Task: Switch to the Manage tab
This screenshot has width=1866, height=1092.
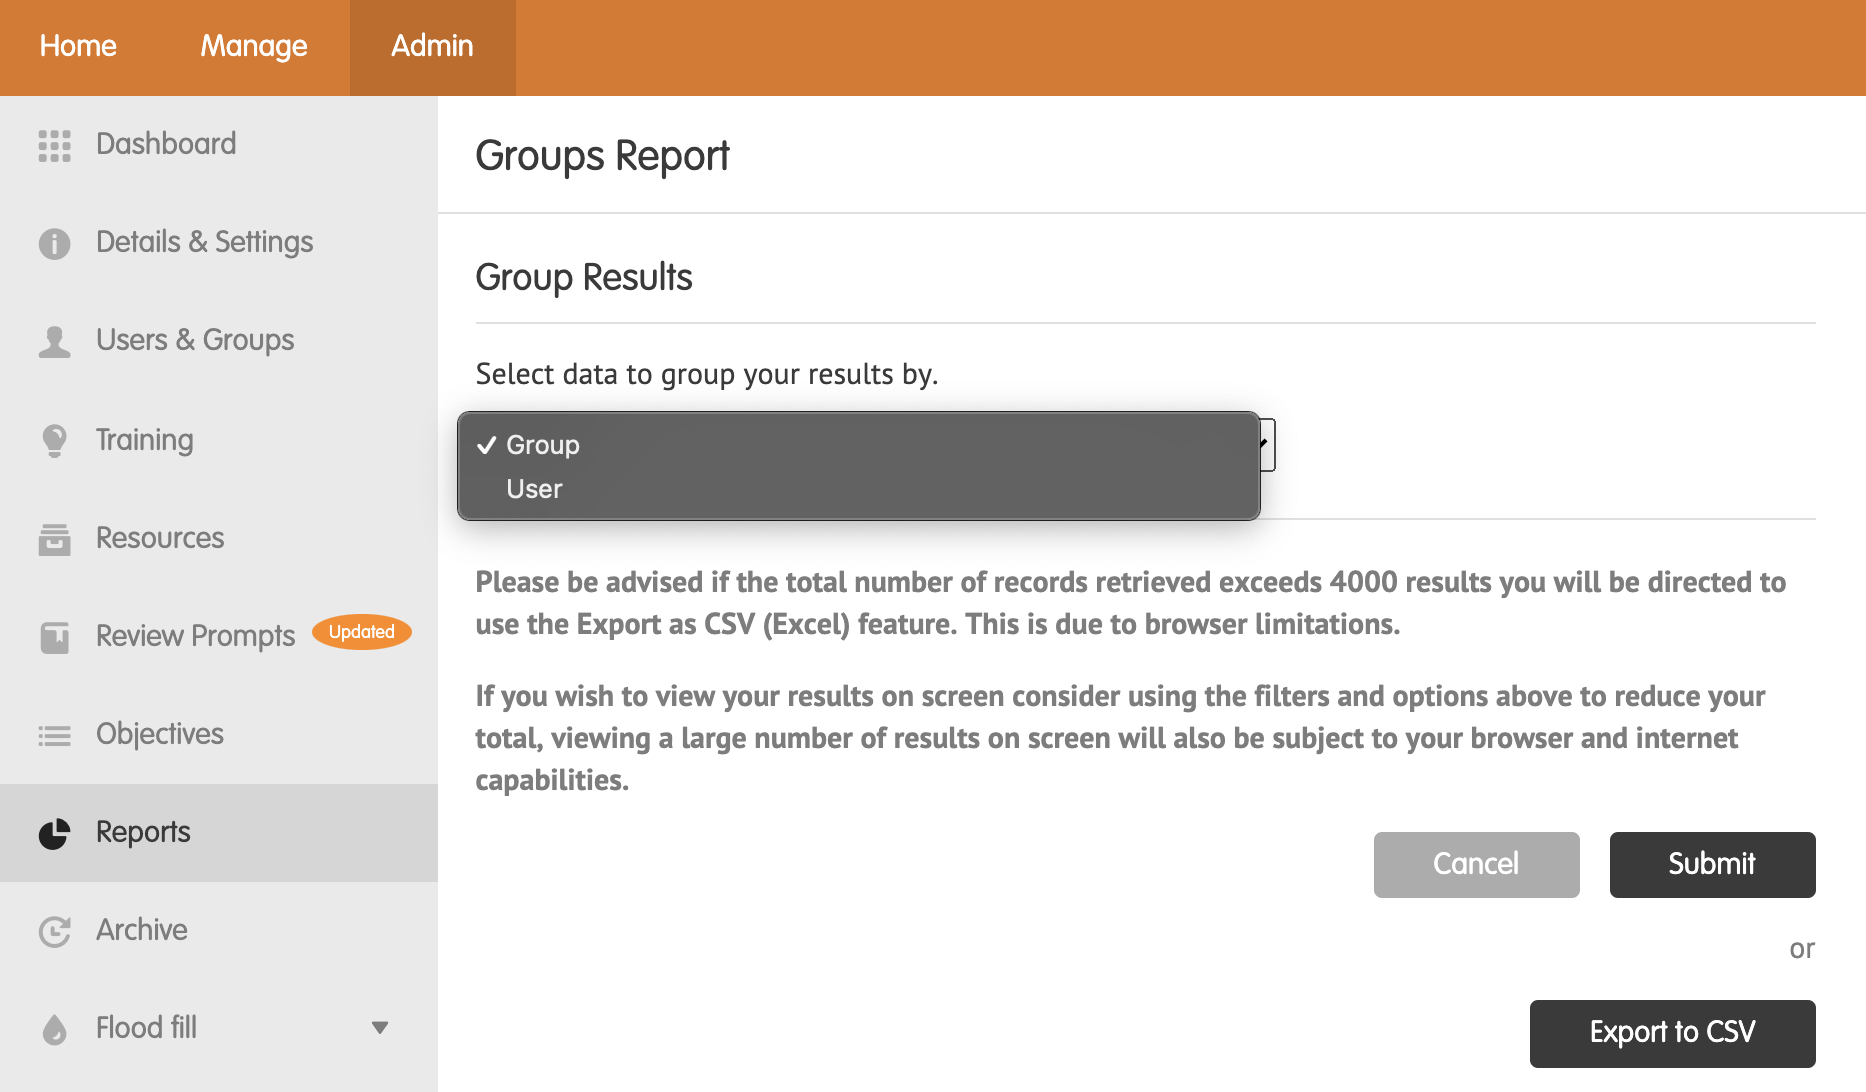Action: point(254,46)
